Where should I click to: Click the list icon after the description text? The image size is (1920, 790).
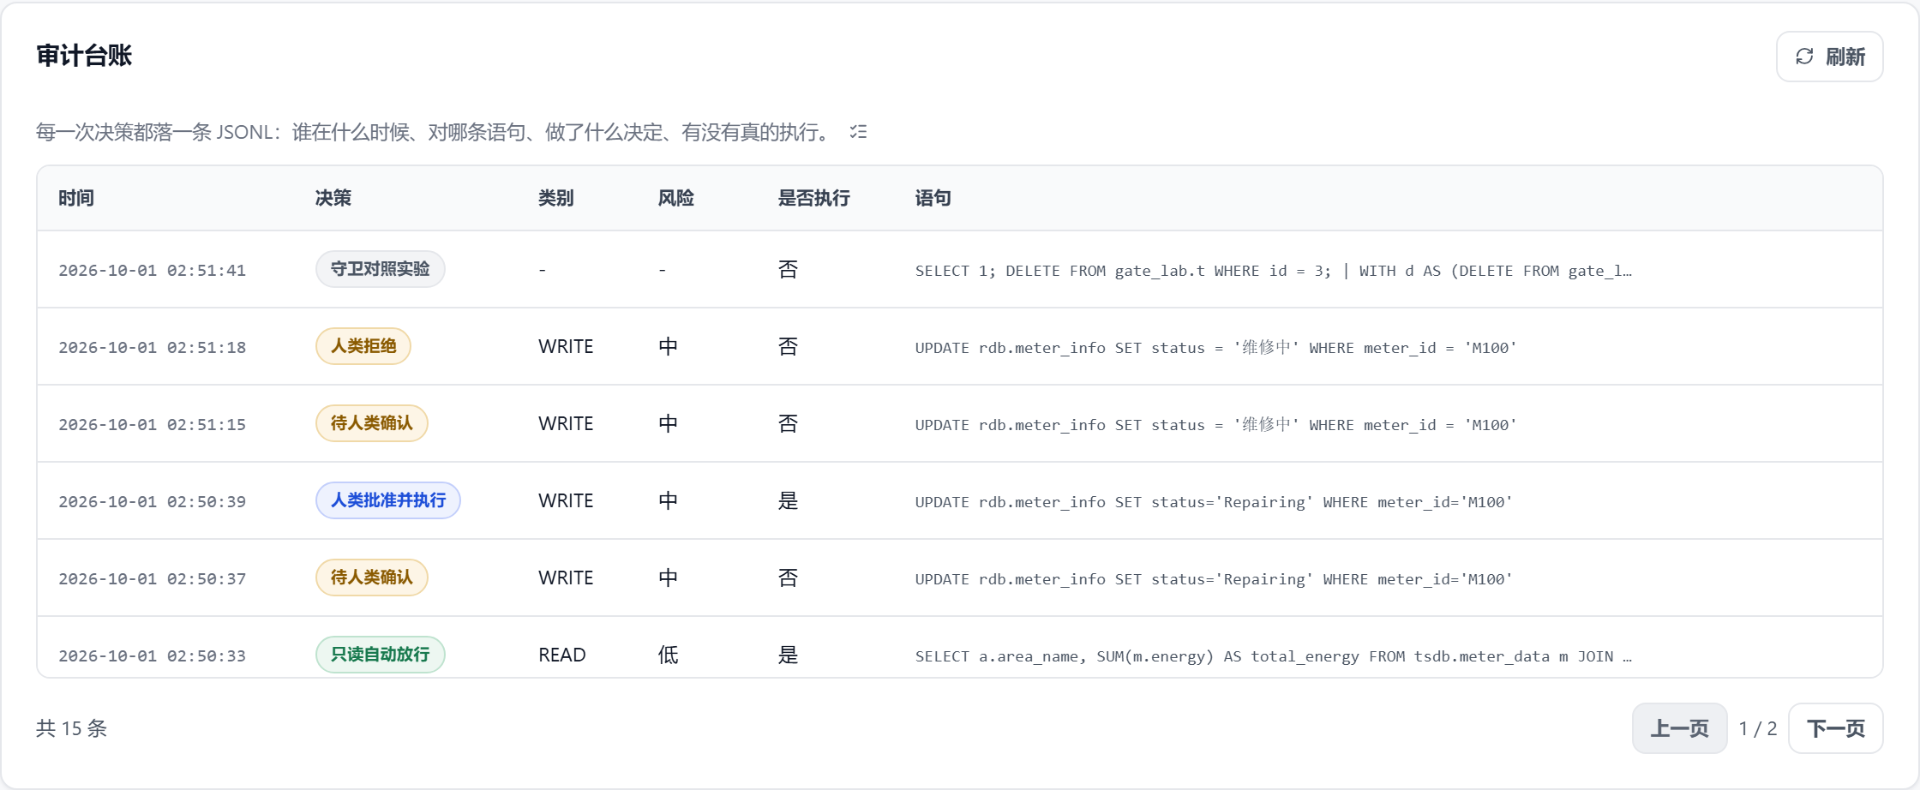[858, 132]
